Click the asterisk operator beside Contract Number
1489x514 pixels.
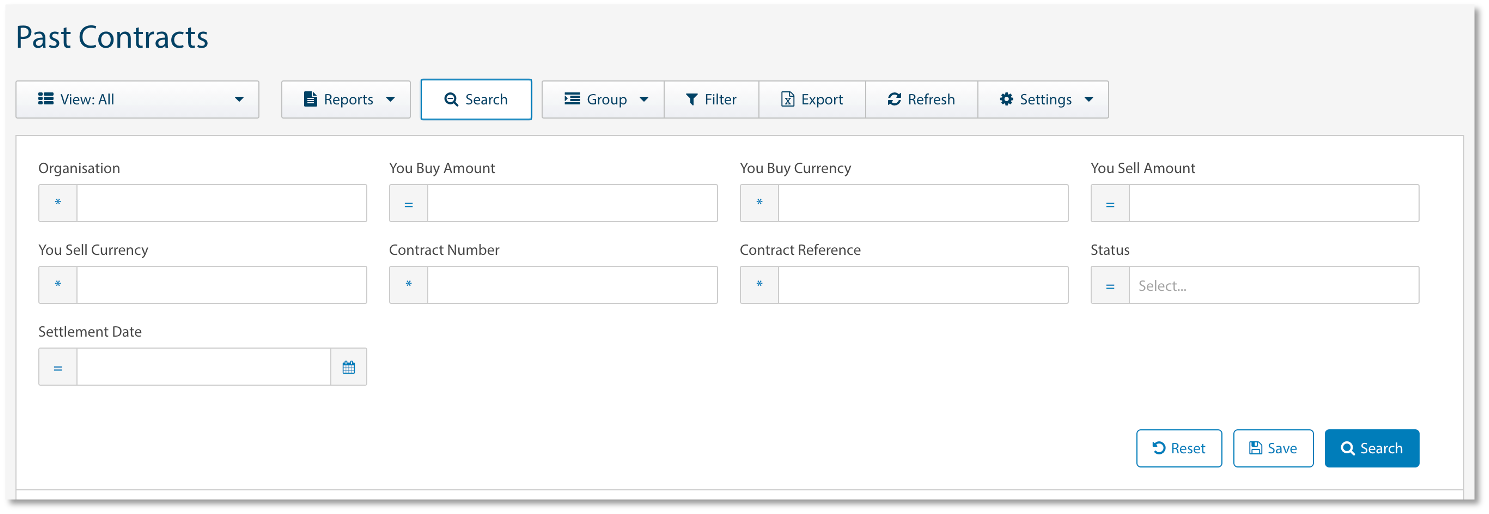[x=408, y=285]
